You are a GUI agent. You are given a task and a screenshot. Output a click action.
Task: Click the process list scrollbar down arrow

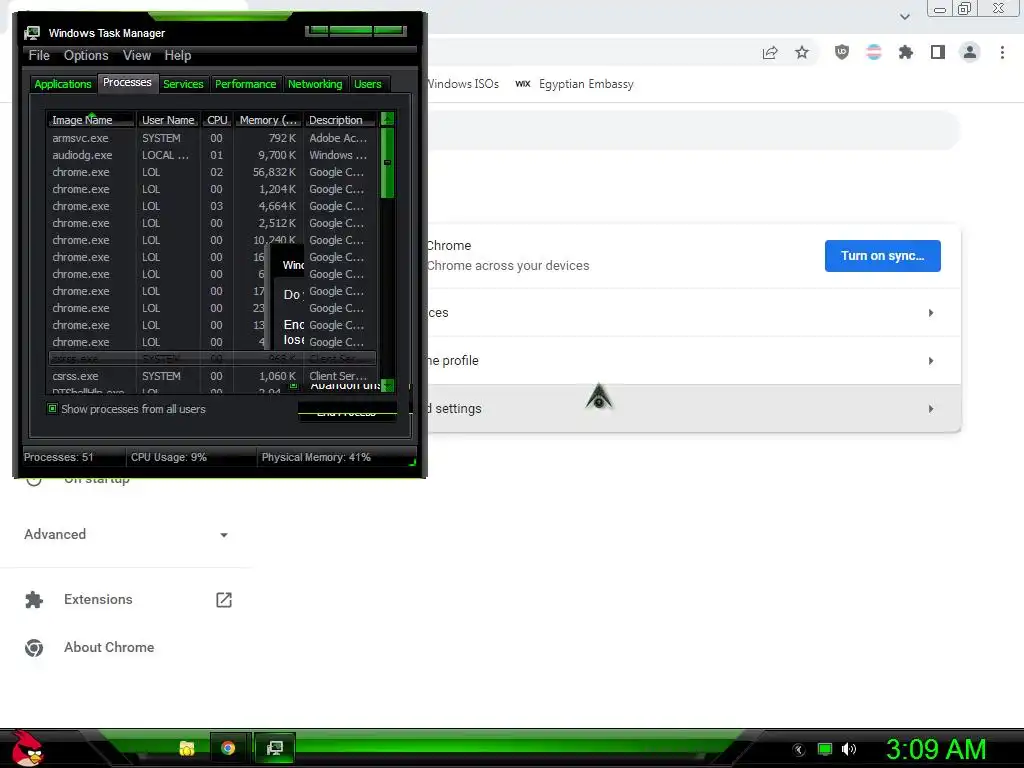(387, 385)
